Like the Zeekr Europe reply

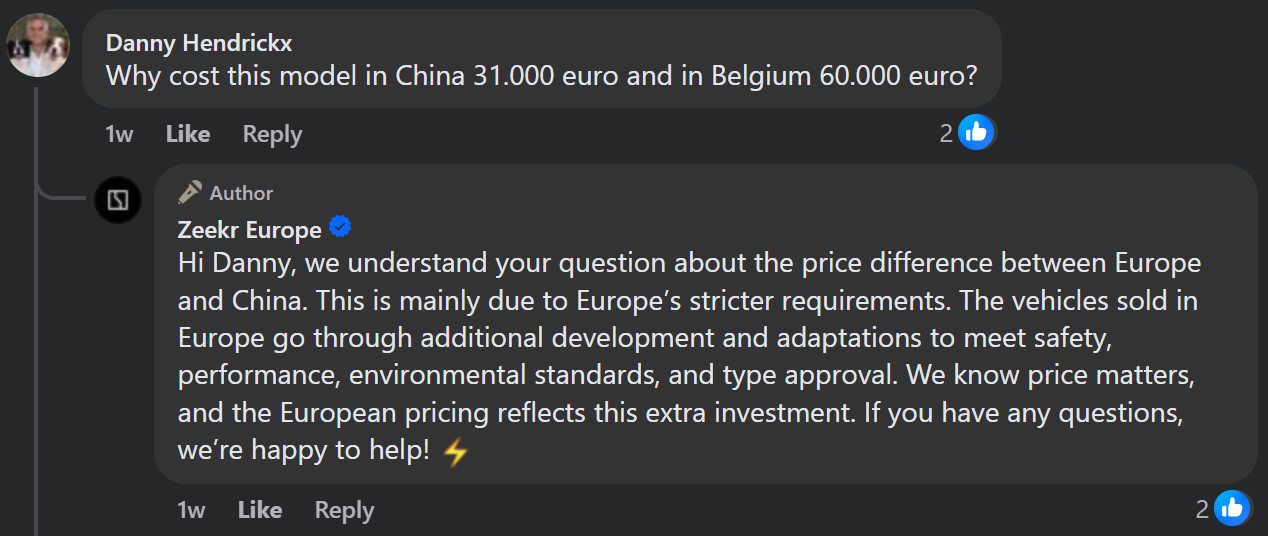pyautogui.click(x=260, y=510)
